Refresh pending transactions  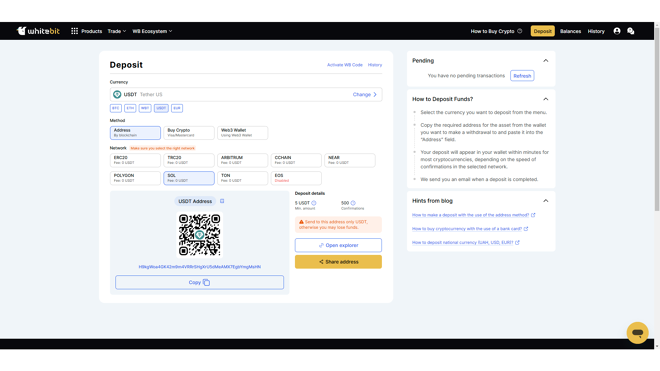click(522, 76)
